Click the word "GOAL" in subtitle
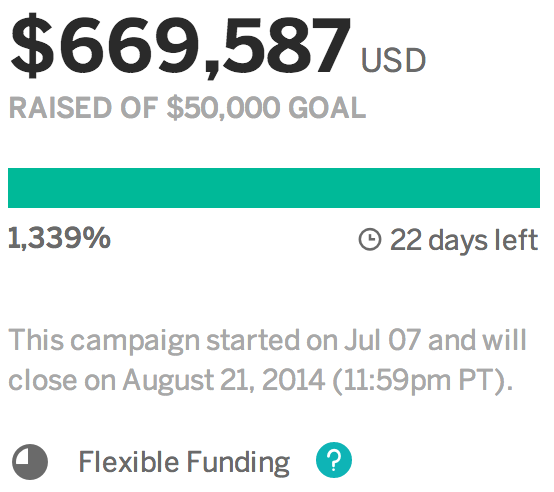The width and height of the screenshot is (554, 492). (x=327, y=107)
